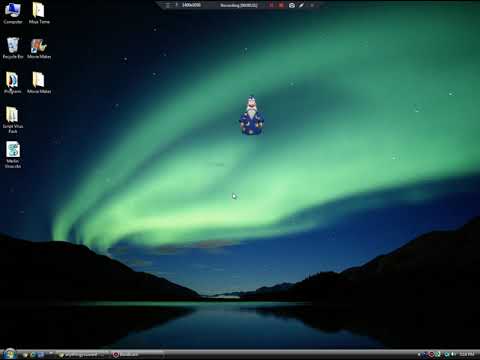Open Internet Explorer from Quick Launch
Viewport: 480px width, 360px height.
(x=33, y=355)
